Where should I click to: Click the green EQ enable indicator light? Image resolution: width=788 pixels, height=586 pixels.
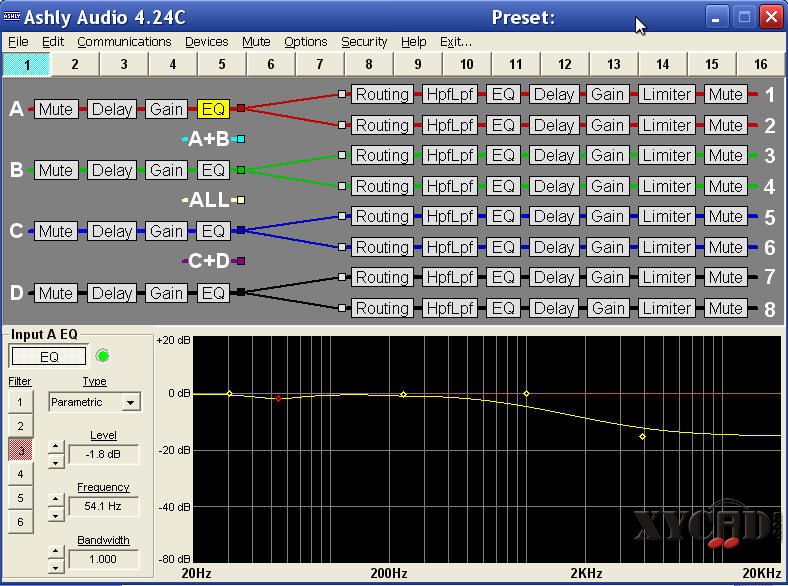pyautogui.click(x=103, y=356)
